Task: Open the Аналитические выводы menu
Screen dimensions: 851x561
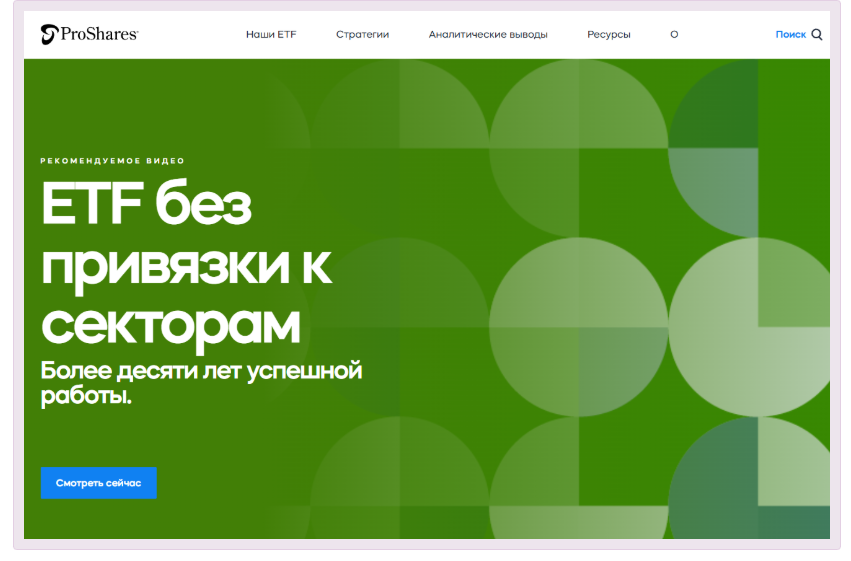Action: pyautogui.click(x=488, y=35)
